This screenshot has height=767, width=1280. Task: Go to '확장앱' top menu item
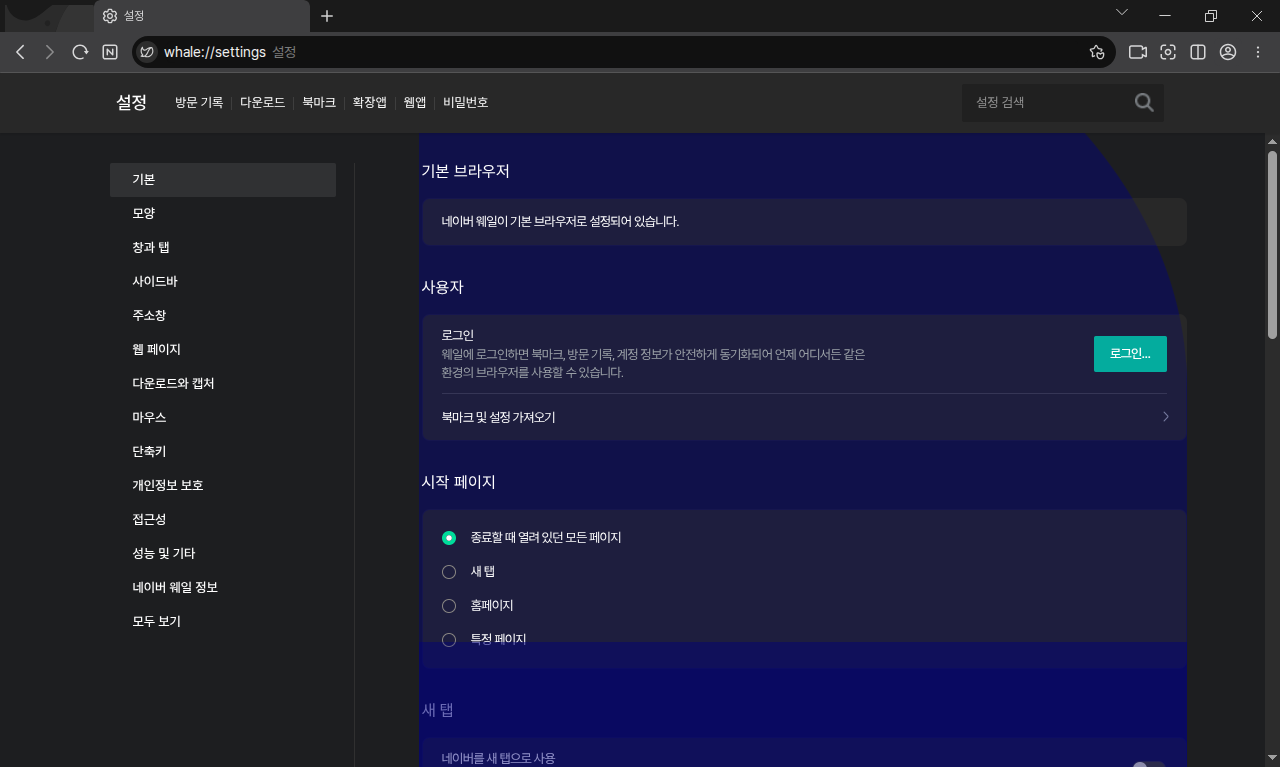pyautogui.click(x=369, y=102)
